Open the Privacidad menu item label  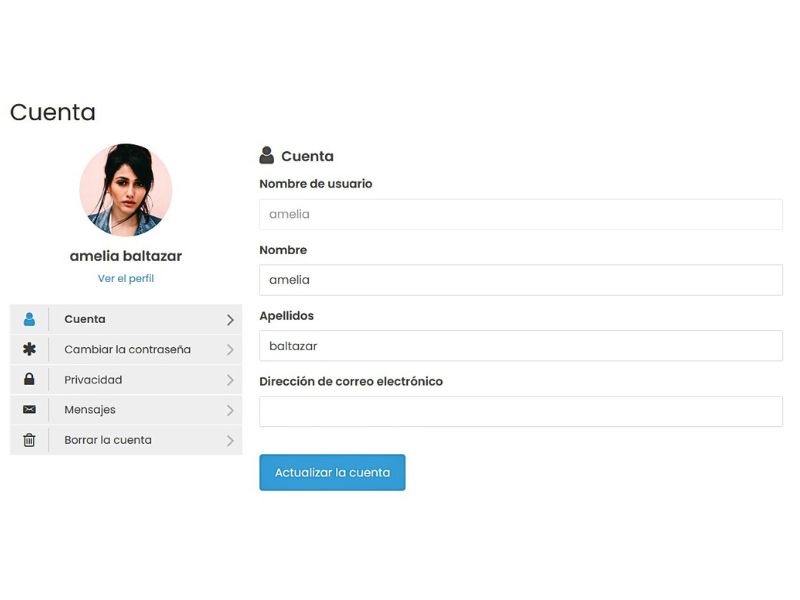pos(93,380)
